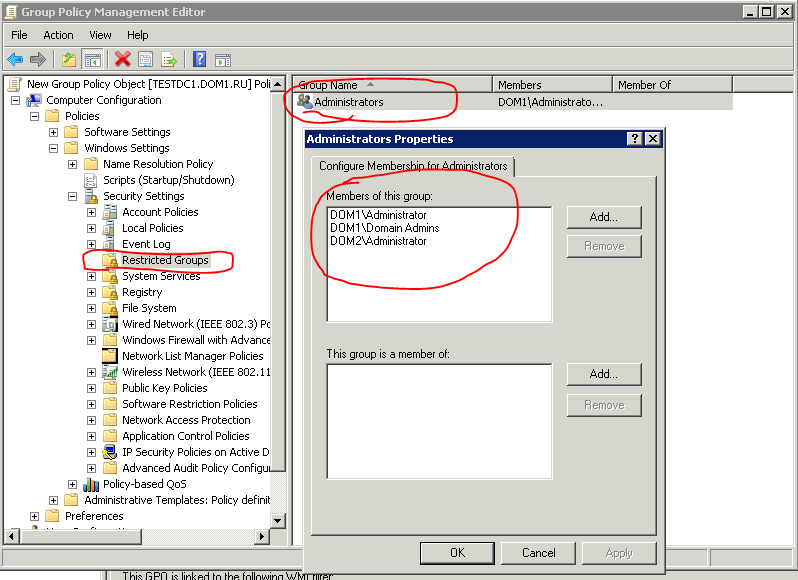Image resolution: width=798 pixels, height=580 pixels.
Task: Click the Export List toolbar icon
Action: click(x=169, y=60)
